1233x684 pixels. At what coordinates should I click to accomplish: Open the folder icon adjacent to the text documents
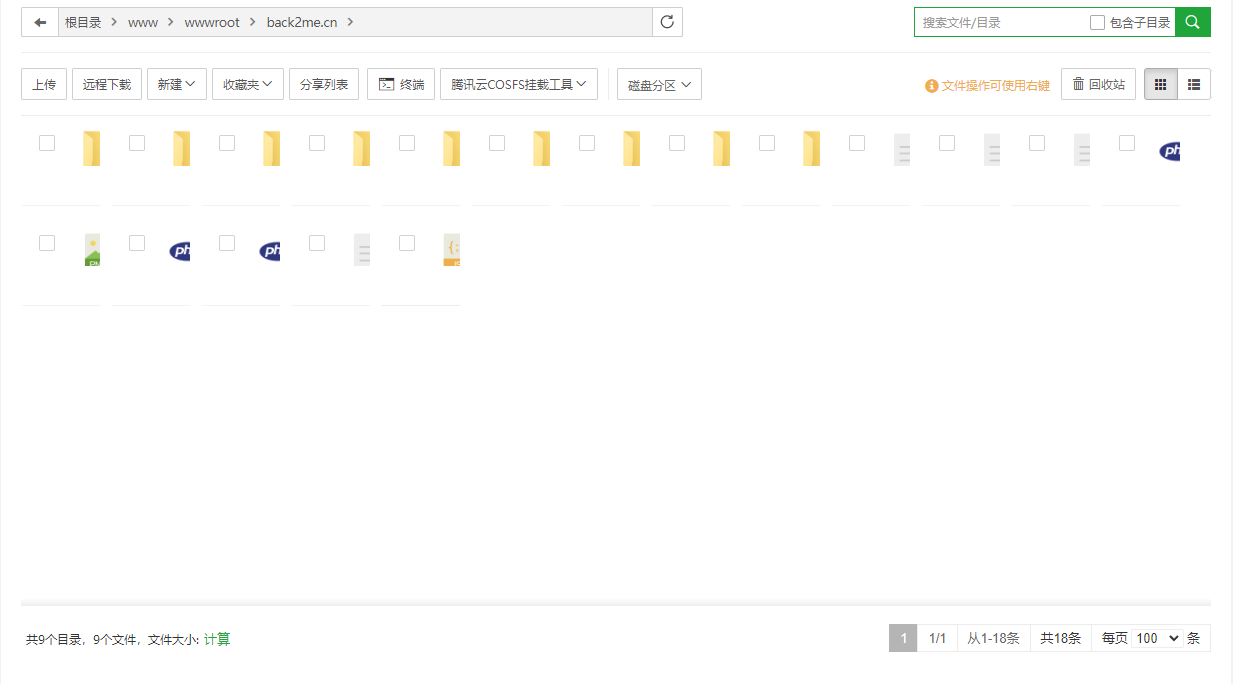[x=812, y=149]
